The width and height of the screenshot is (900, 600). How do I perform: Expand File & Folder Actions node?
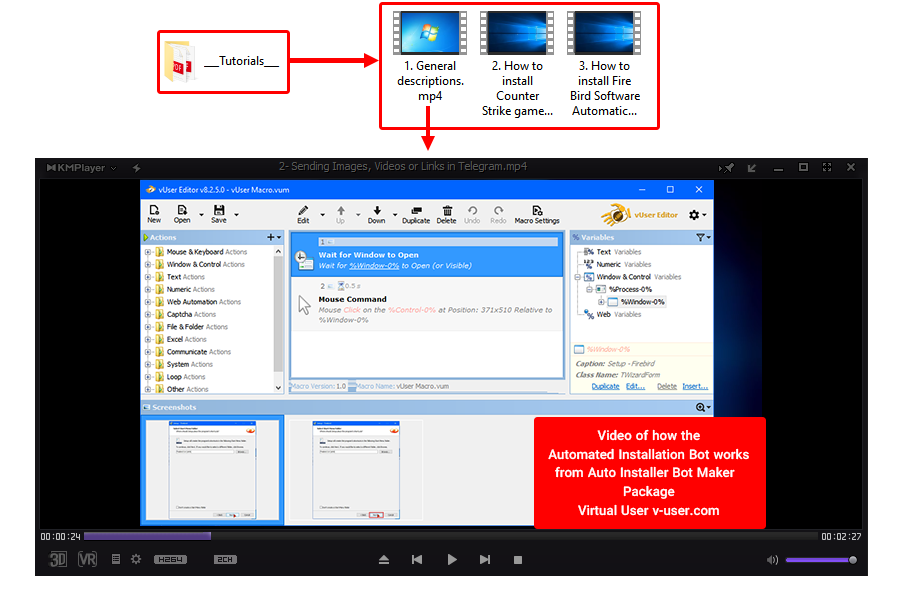pos(148,327)
